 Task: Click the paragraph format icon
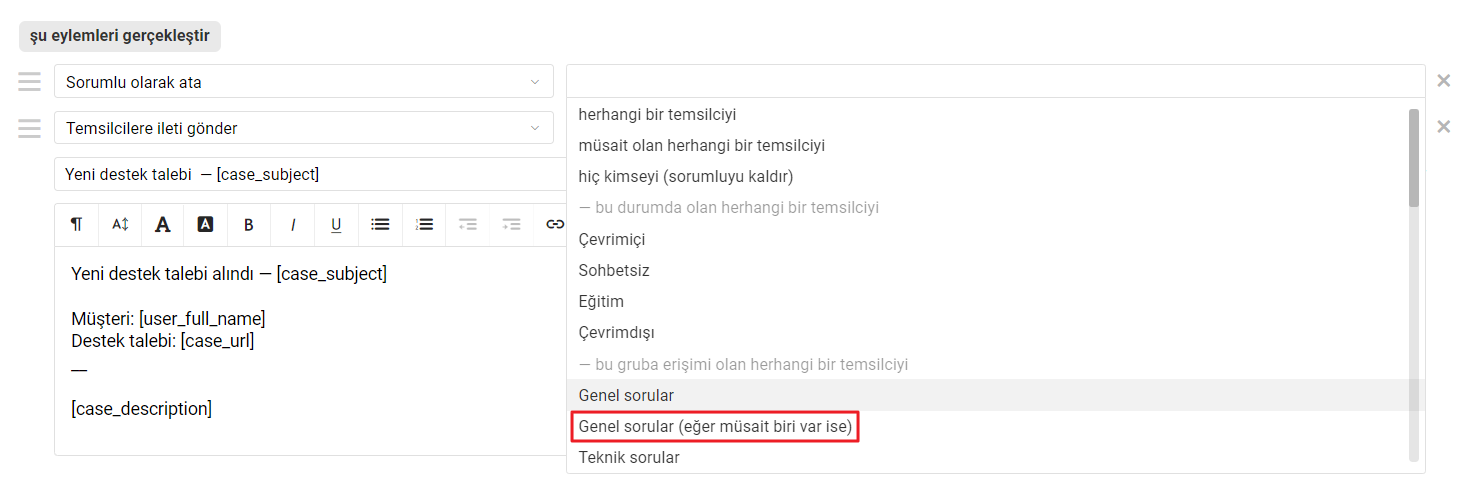(77, 225)
